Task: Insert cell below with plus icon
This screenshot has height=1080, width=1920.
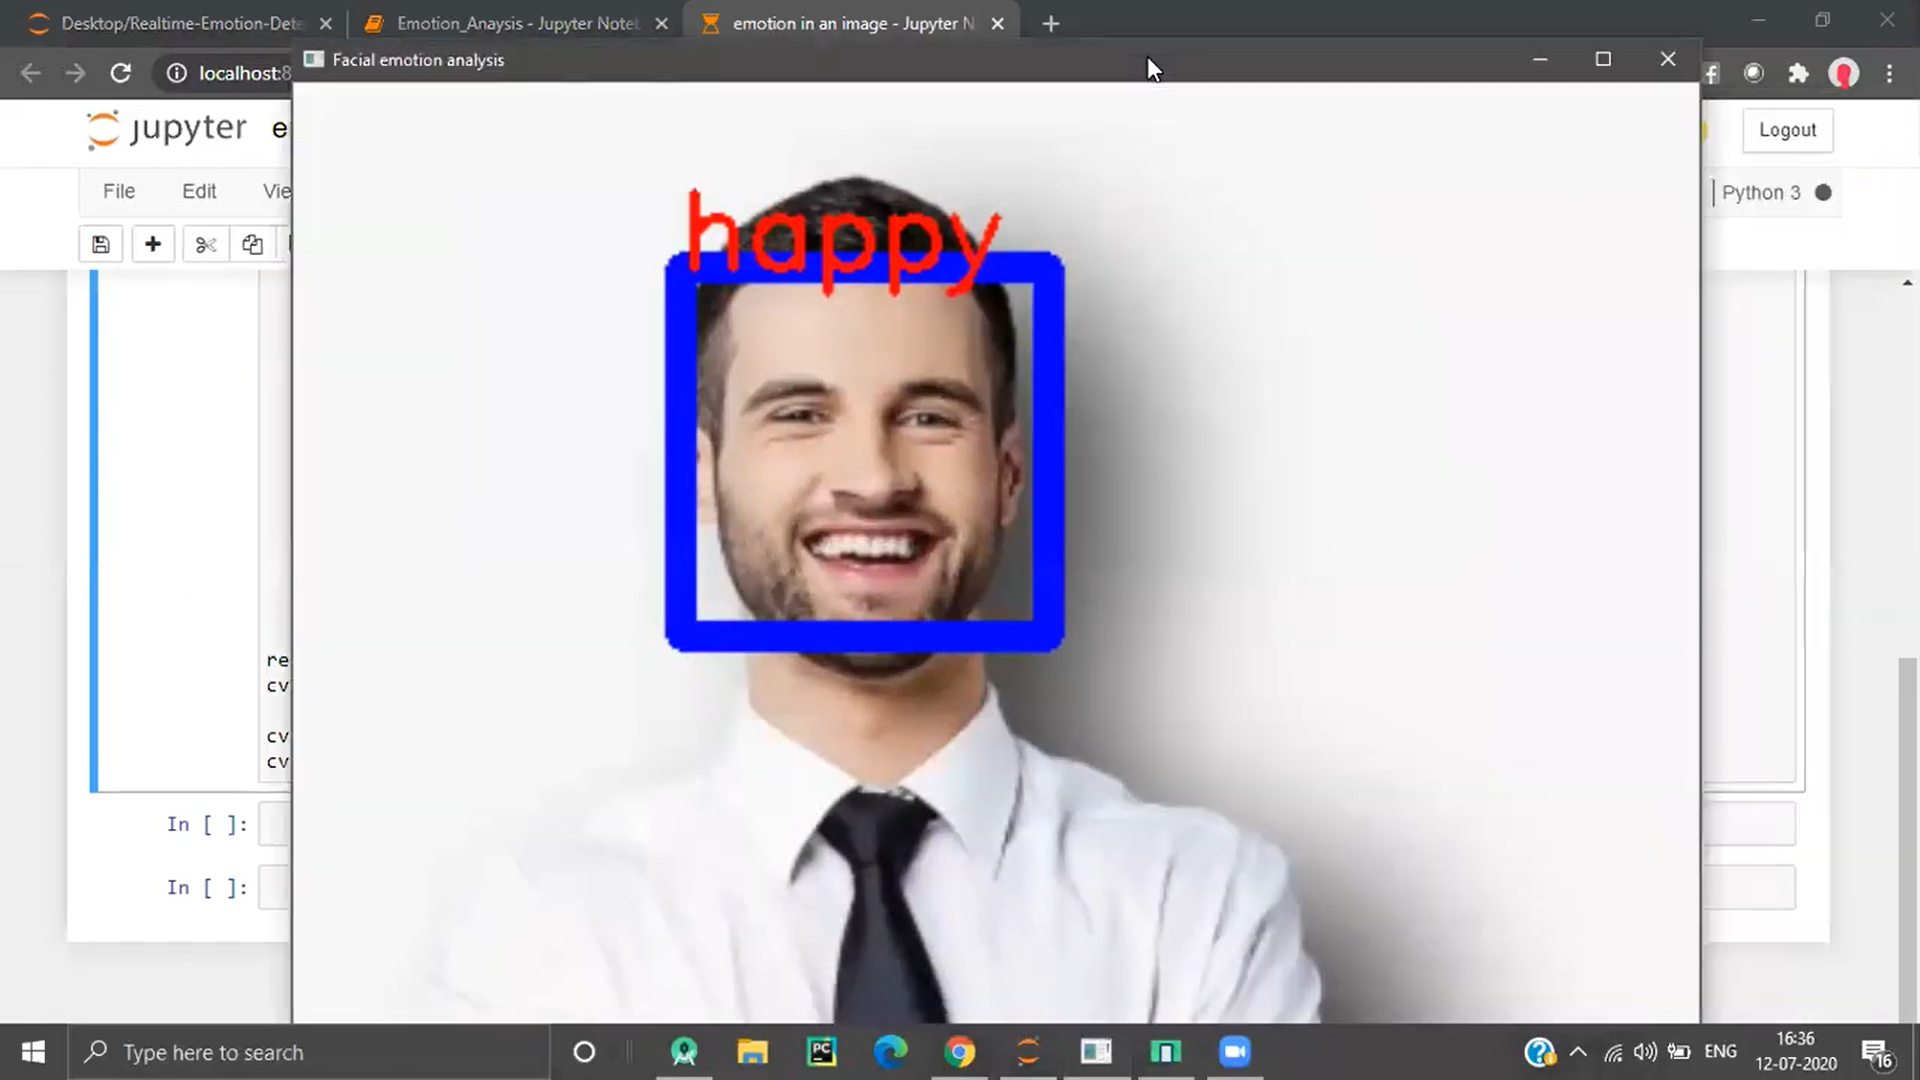Action: click(152, 244)
